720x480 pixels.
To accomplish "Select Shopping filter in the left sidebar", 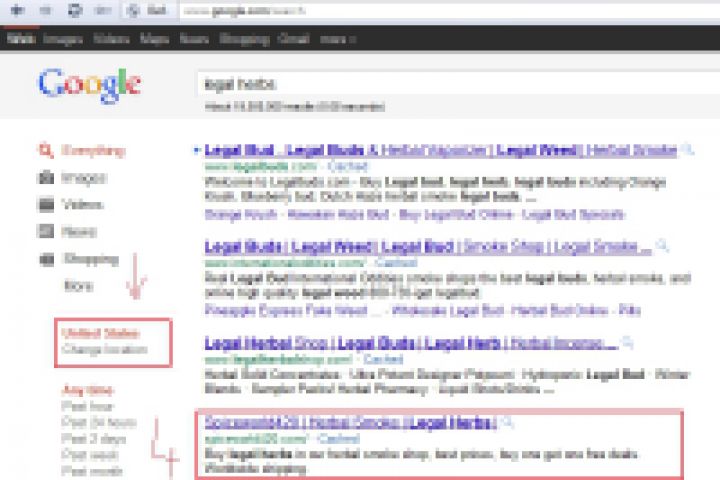I will tap(79, 259).
